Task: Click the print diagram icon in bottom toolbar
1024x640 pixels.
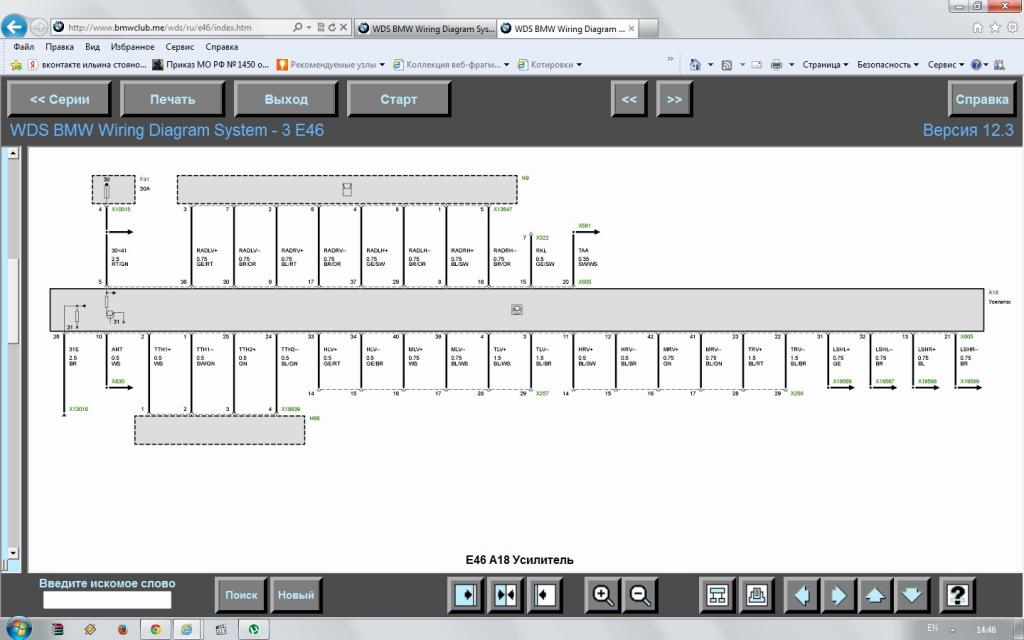Action: [x=756, y=595]
